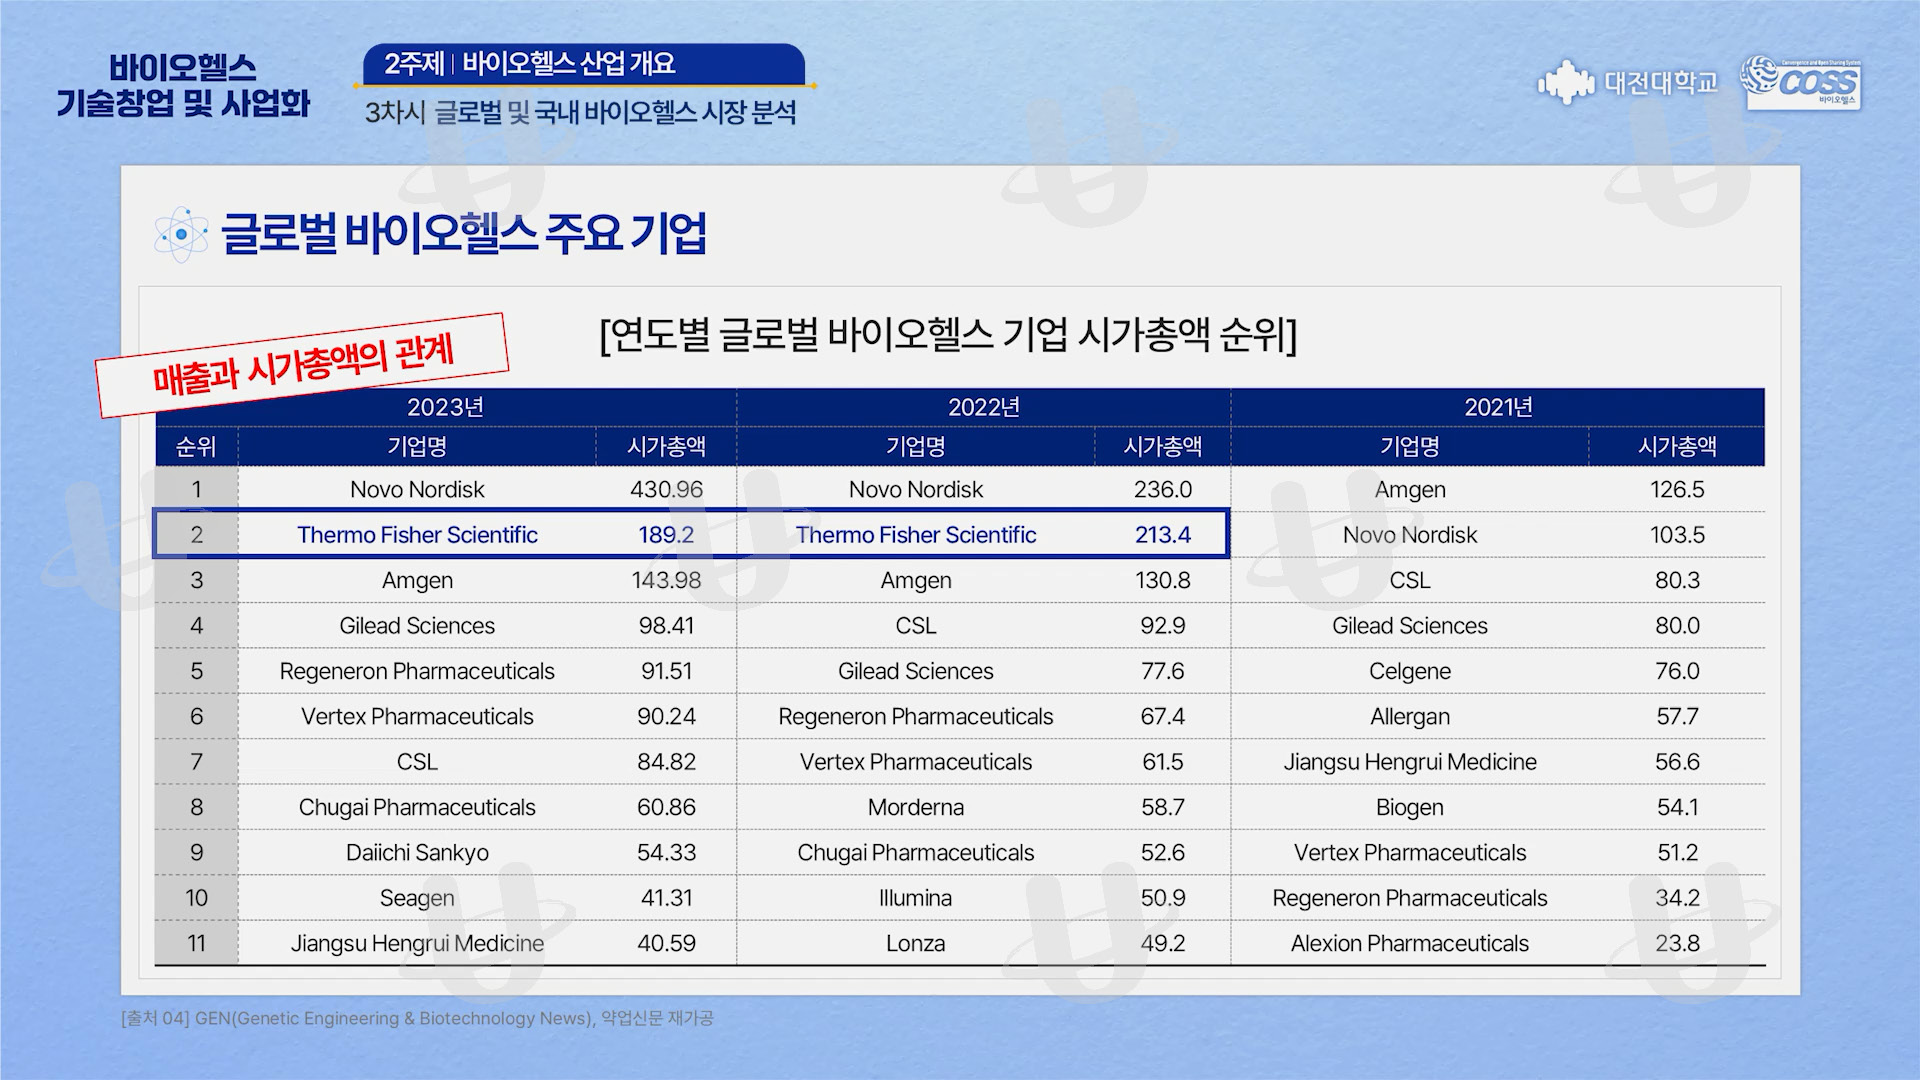Click the Morderna entry in 2022 column
1920x1080 pixels.
(915, 807)
